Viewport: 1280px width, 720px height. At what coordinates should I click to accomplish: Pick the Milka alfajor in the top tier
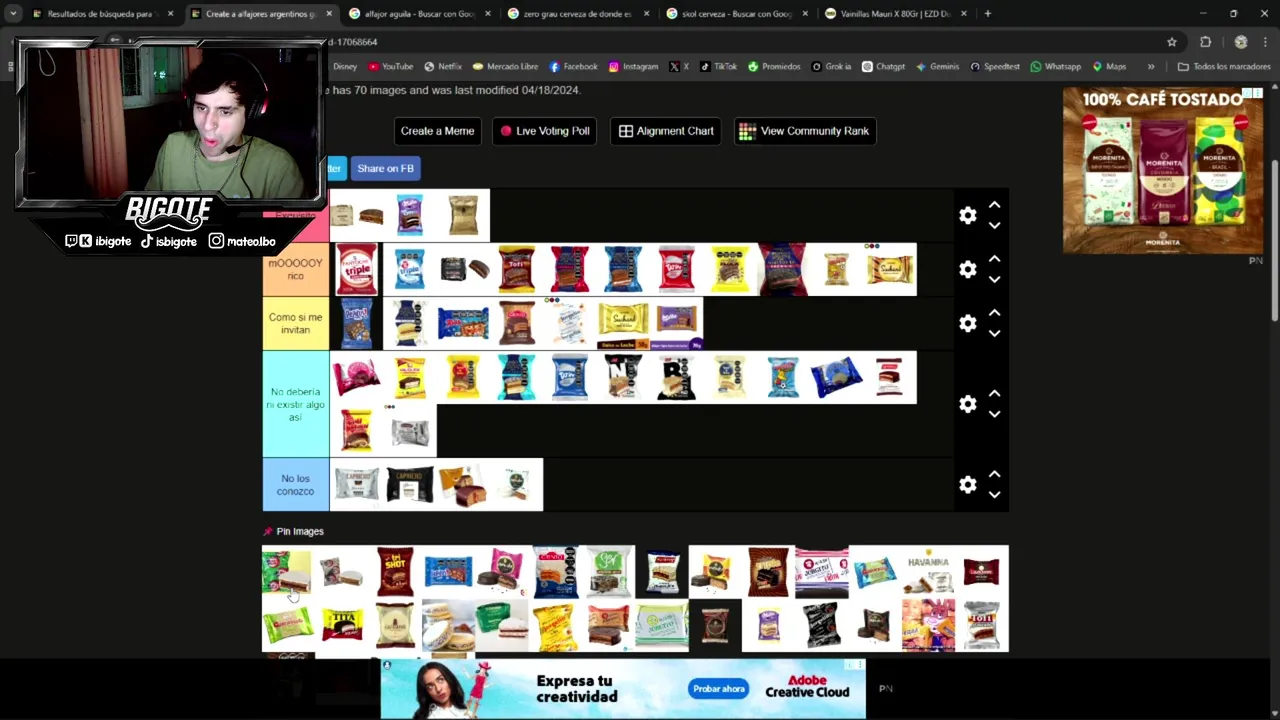coord(410,215)
